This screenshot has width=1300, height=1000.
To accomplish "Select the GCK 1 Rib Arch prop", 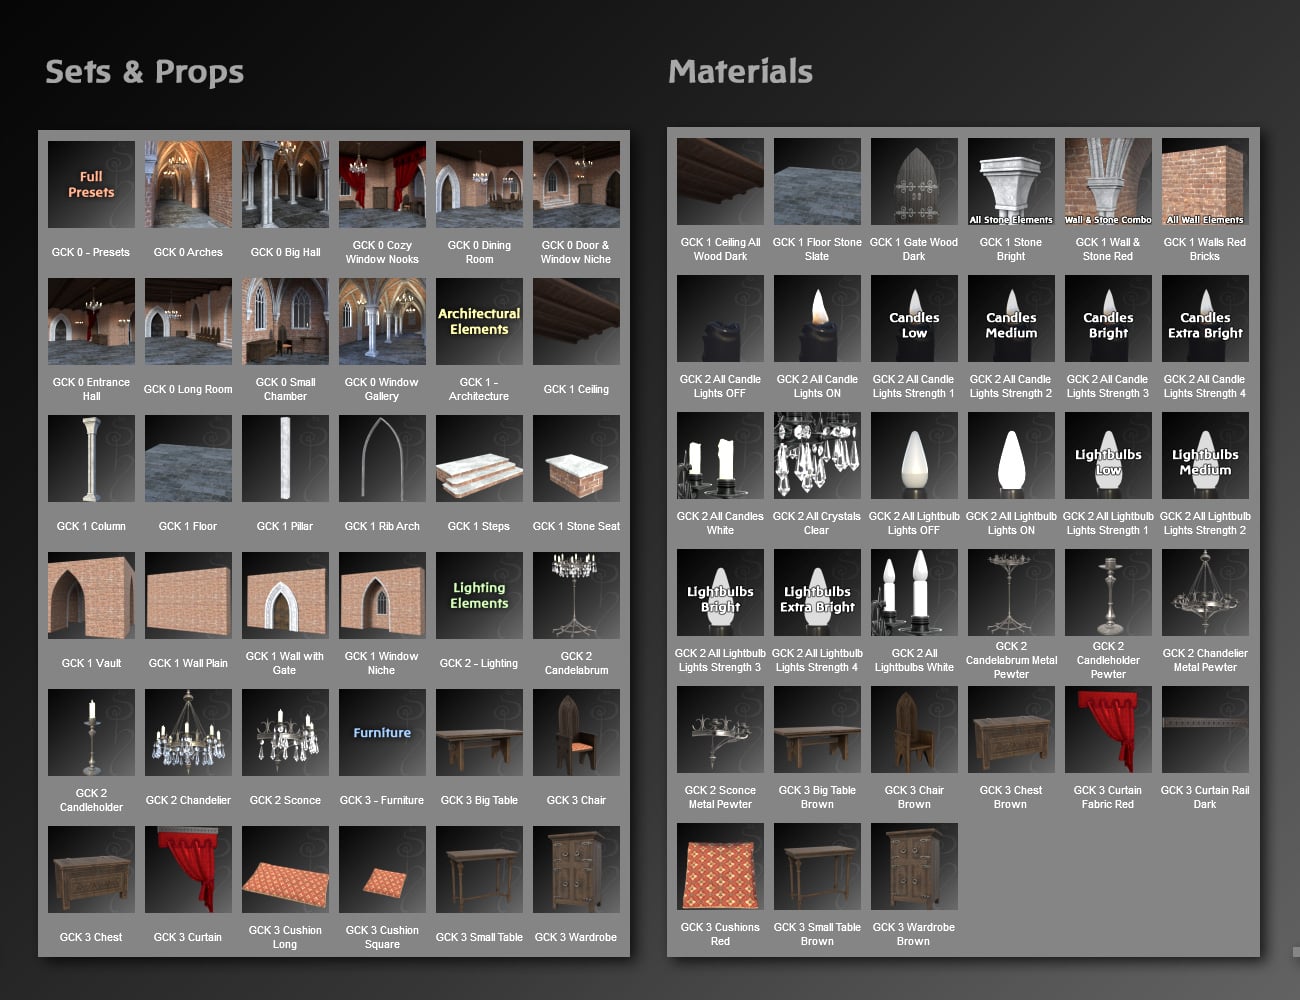I will click(x=382, y=458).
